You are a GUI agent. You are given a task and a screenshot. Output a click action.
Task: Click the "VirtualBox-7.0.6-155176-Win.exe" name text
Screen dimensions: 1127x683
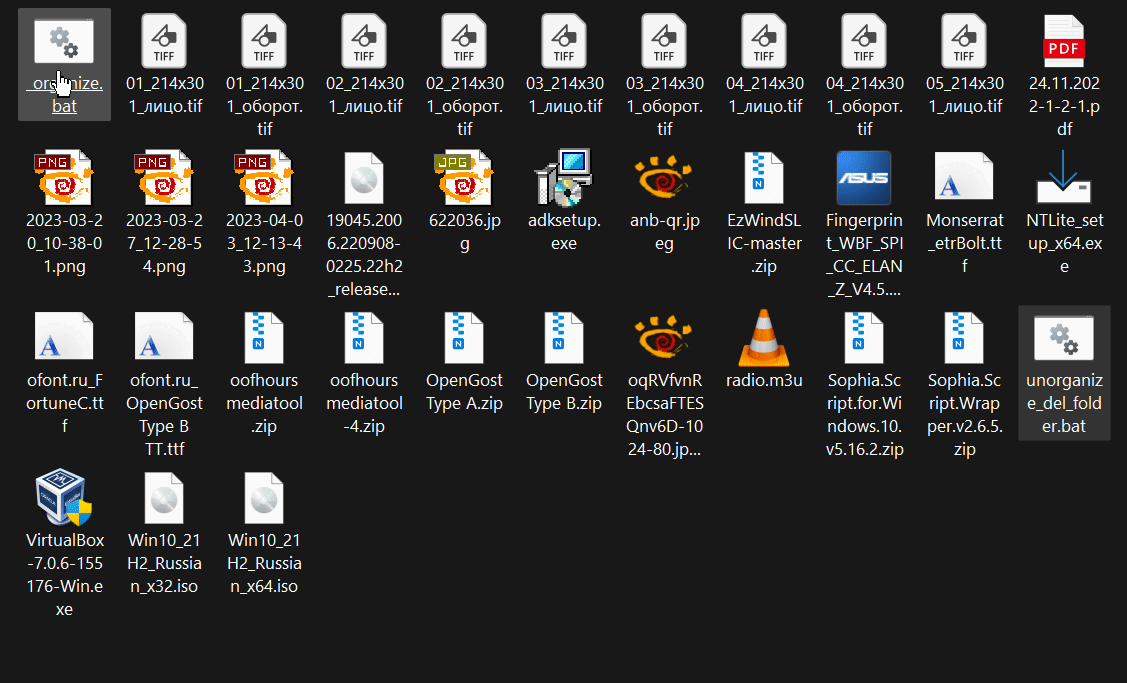[x=64, y=574]
